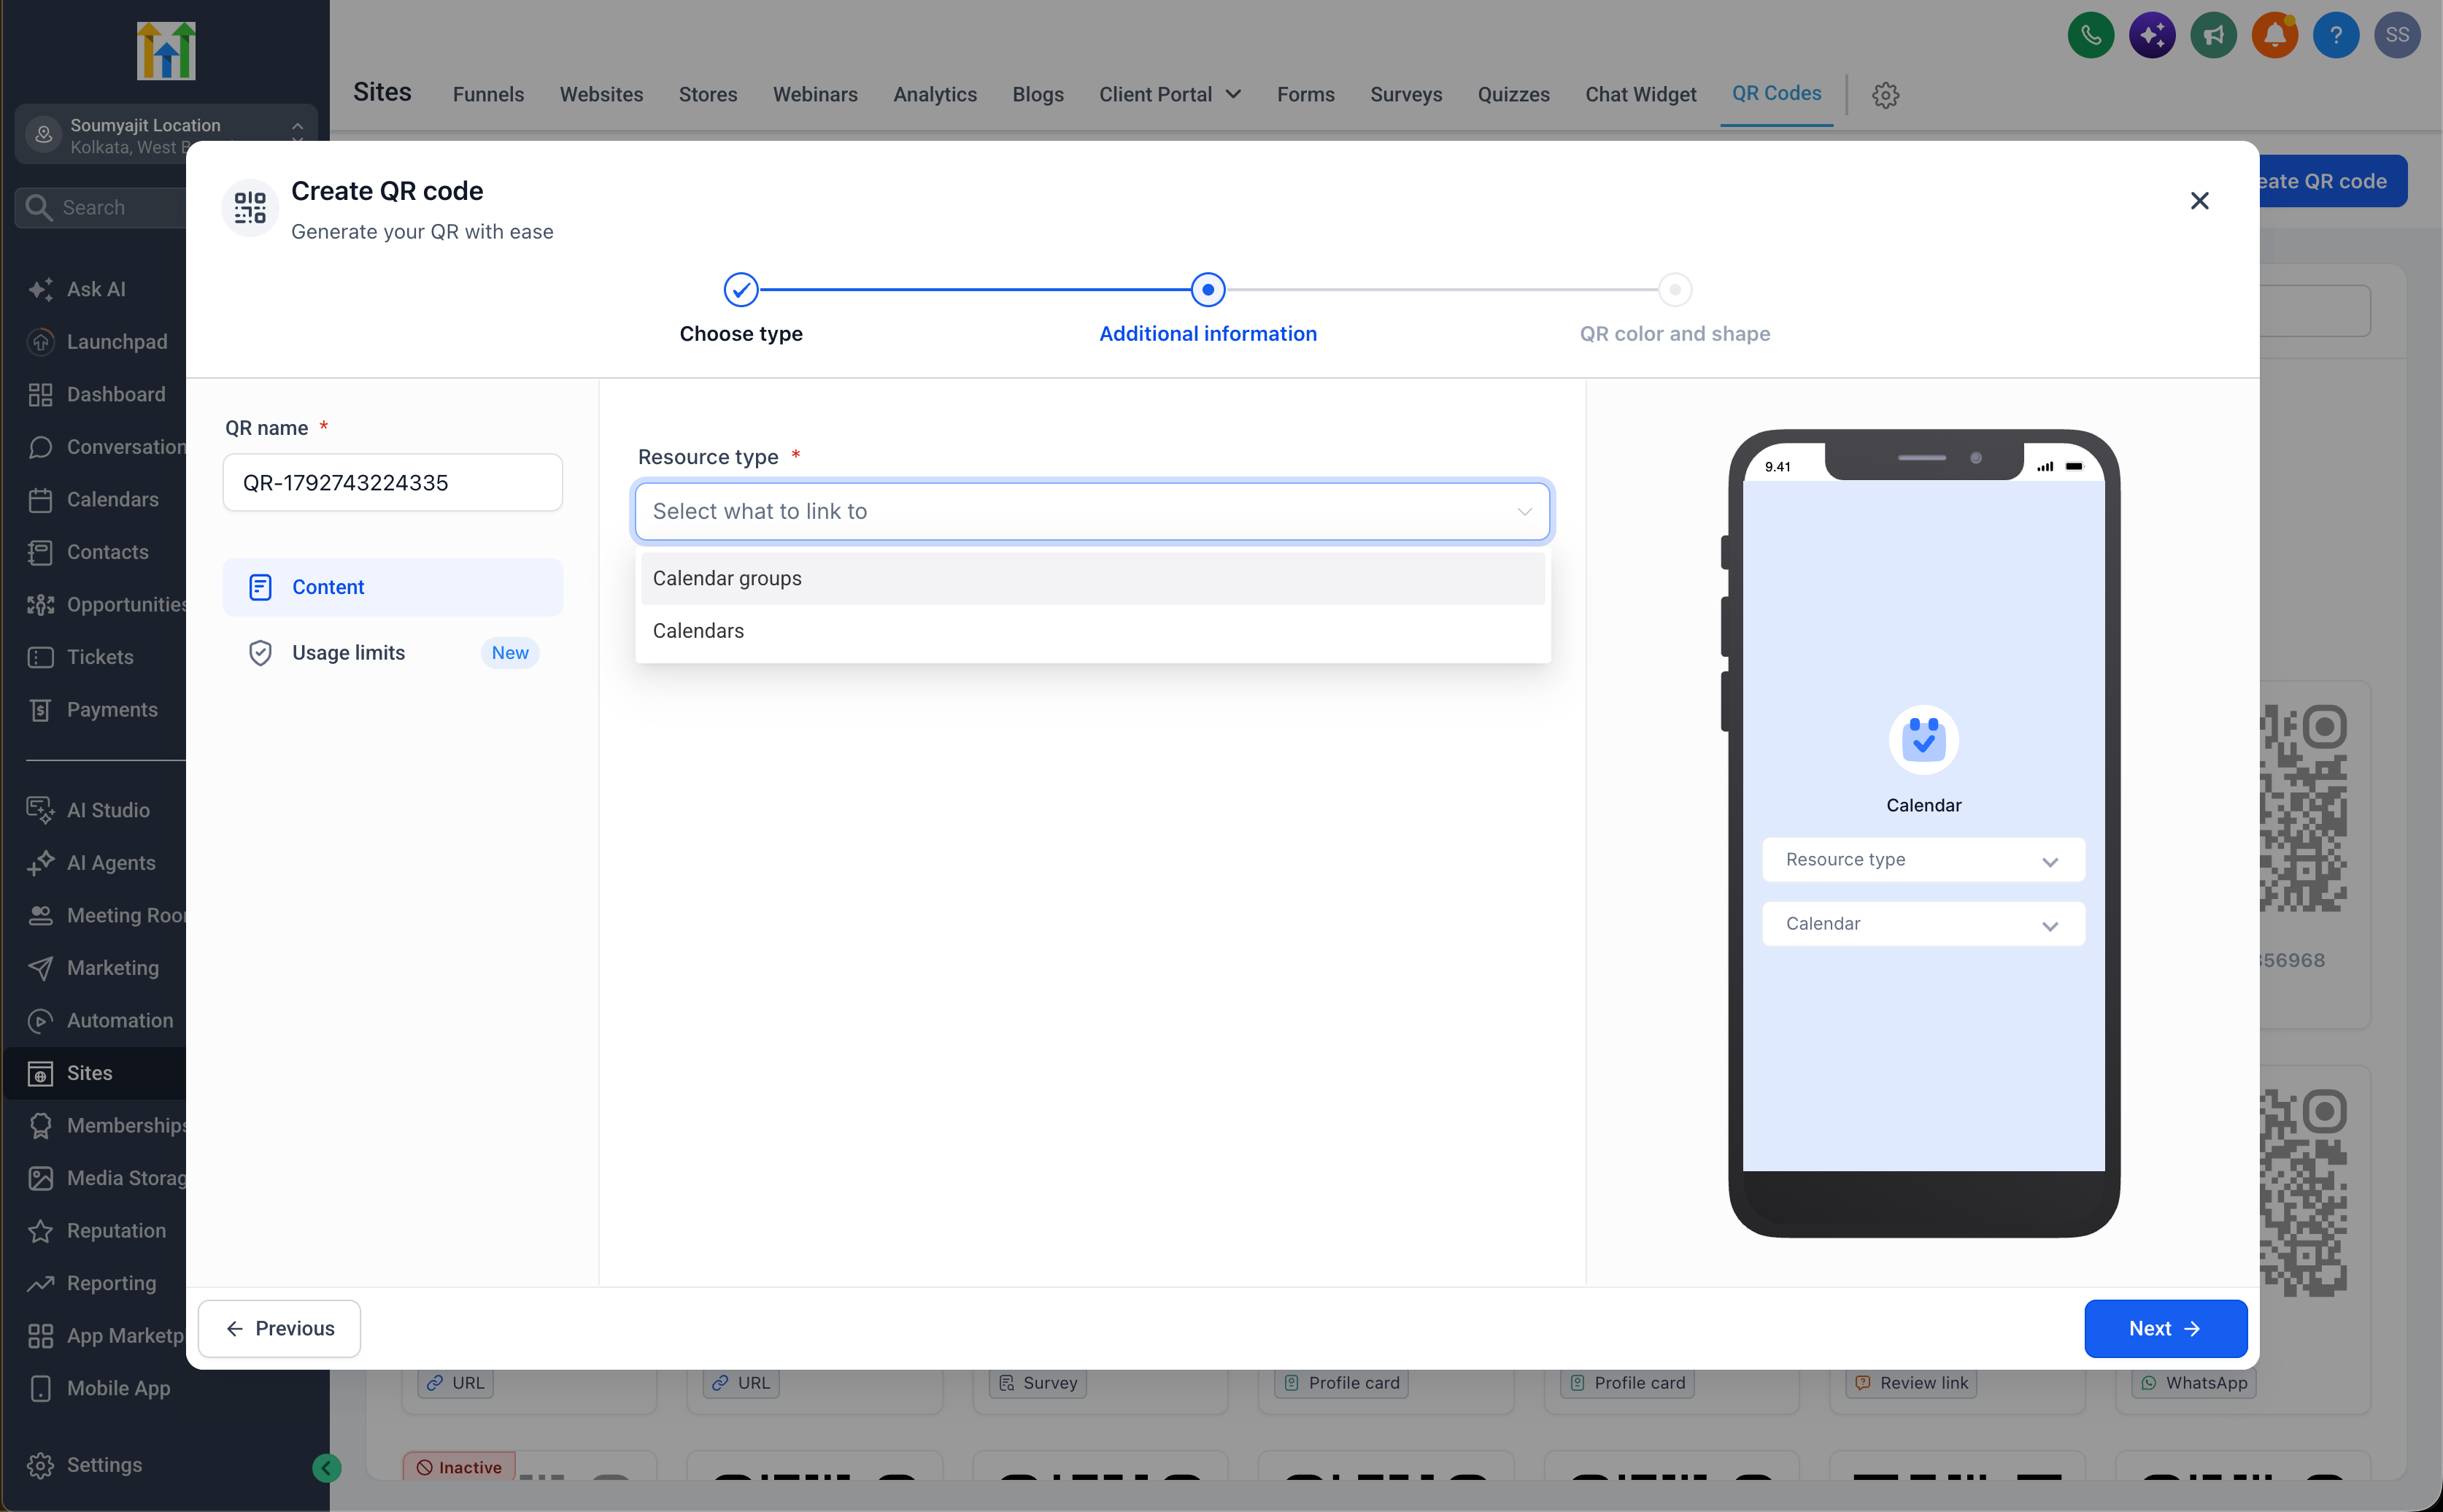Collapse sidebar with green arrow icon
This screenshot has width=2443, height=1512.
pyautogui.click(x=326, y=1467)
